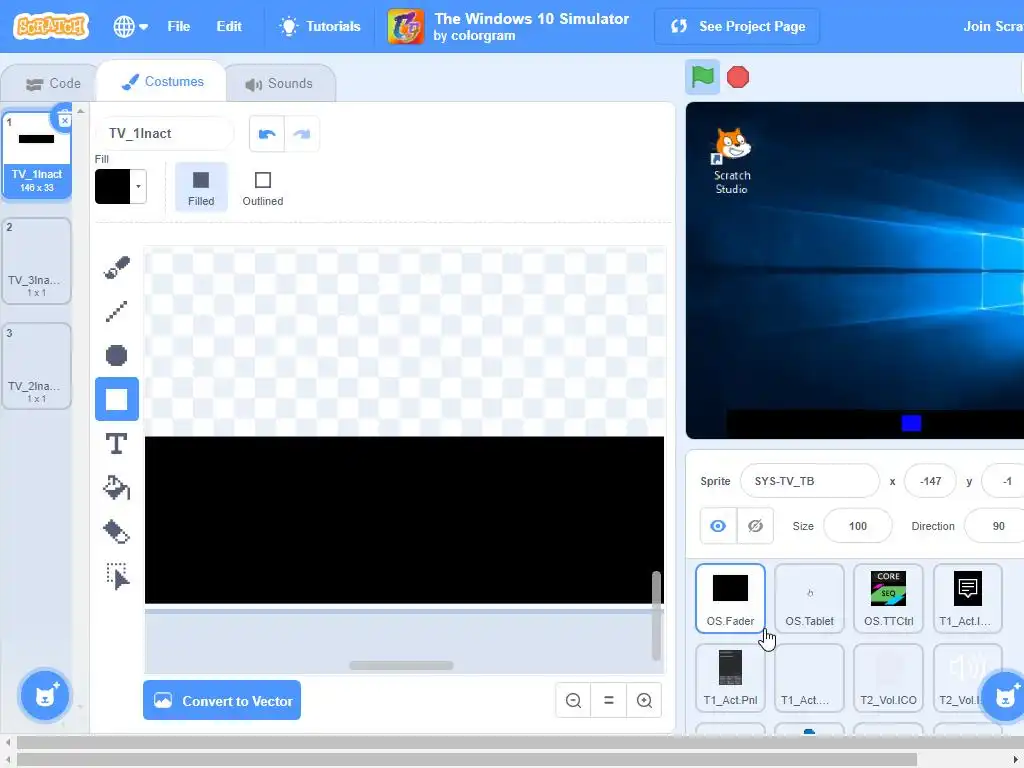Click the Redo arrow
Screen dimensions: 1024x768
point(302,134)
